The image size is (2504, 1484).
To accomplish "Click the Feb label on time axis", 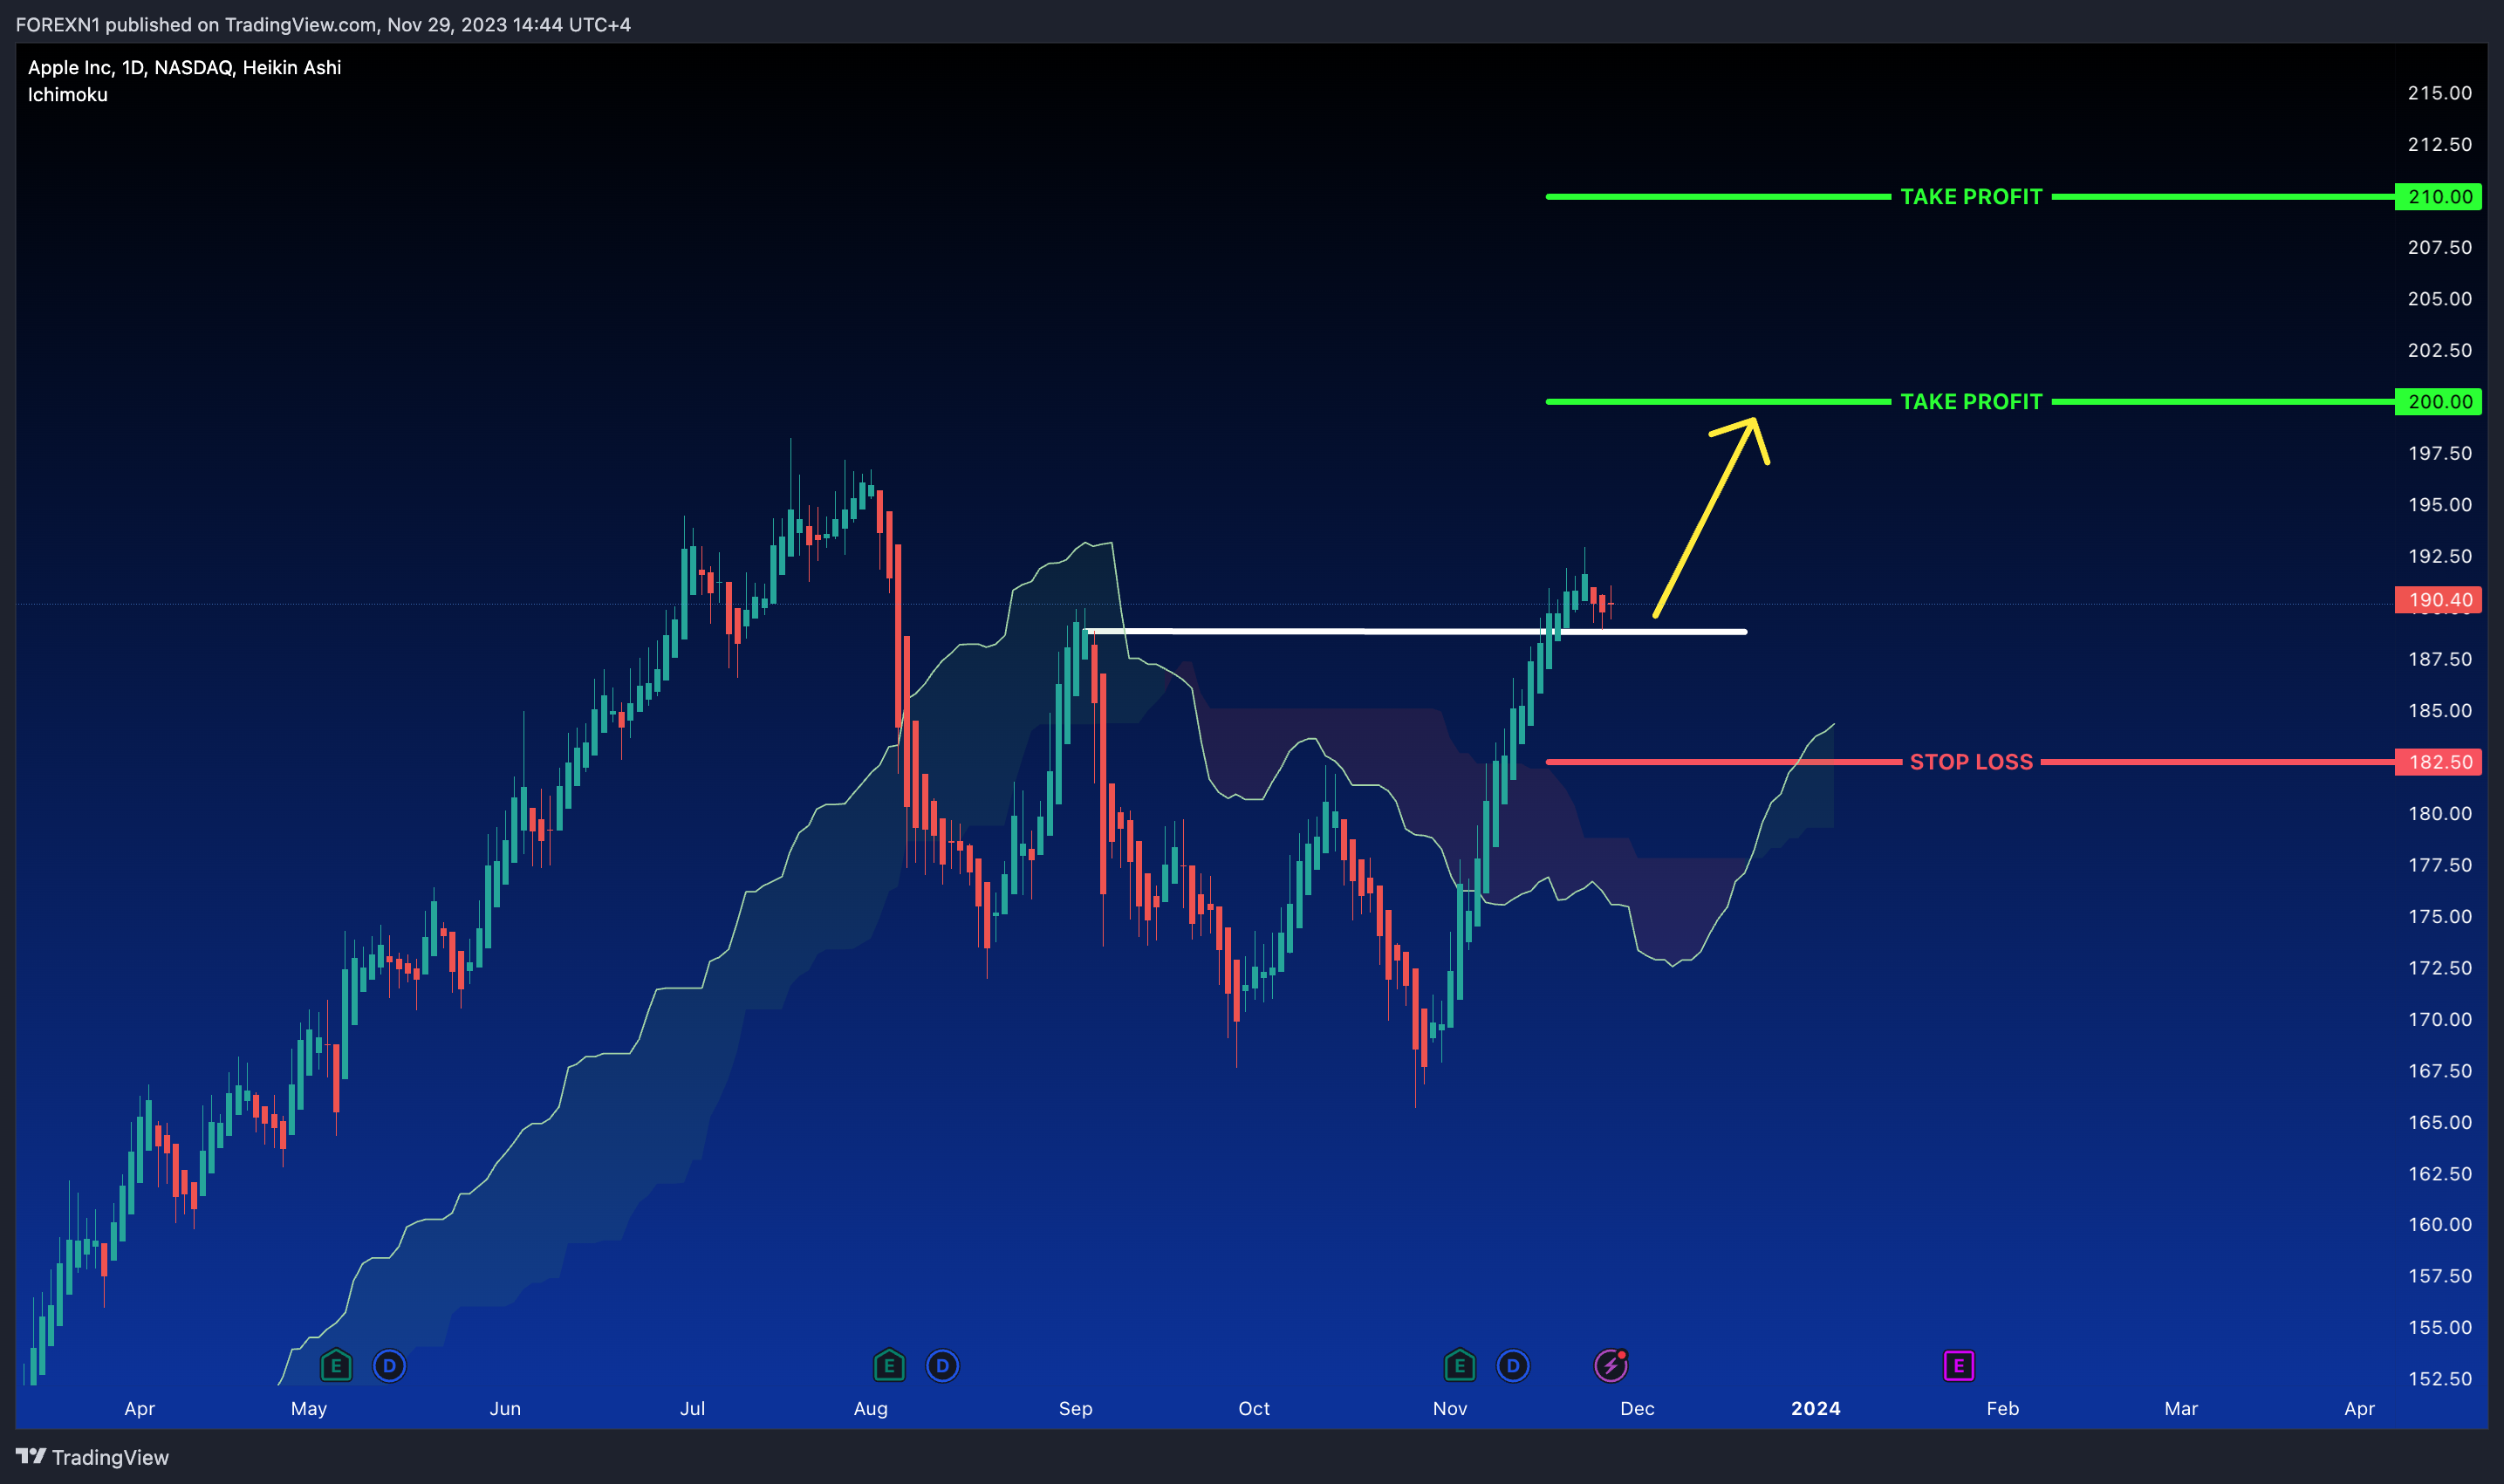I will point(2002,1408).
